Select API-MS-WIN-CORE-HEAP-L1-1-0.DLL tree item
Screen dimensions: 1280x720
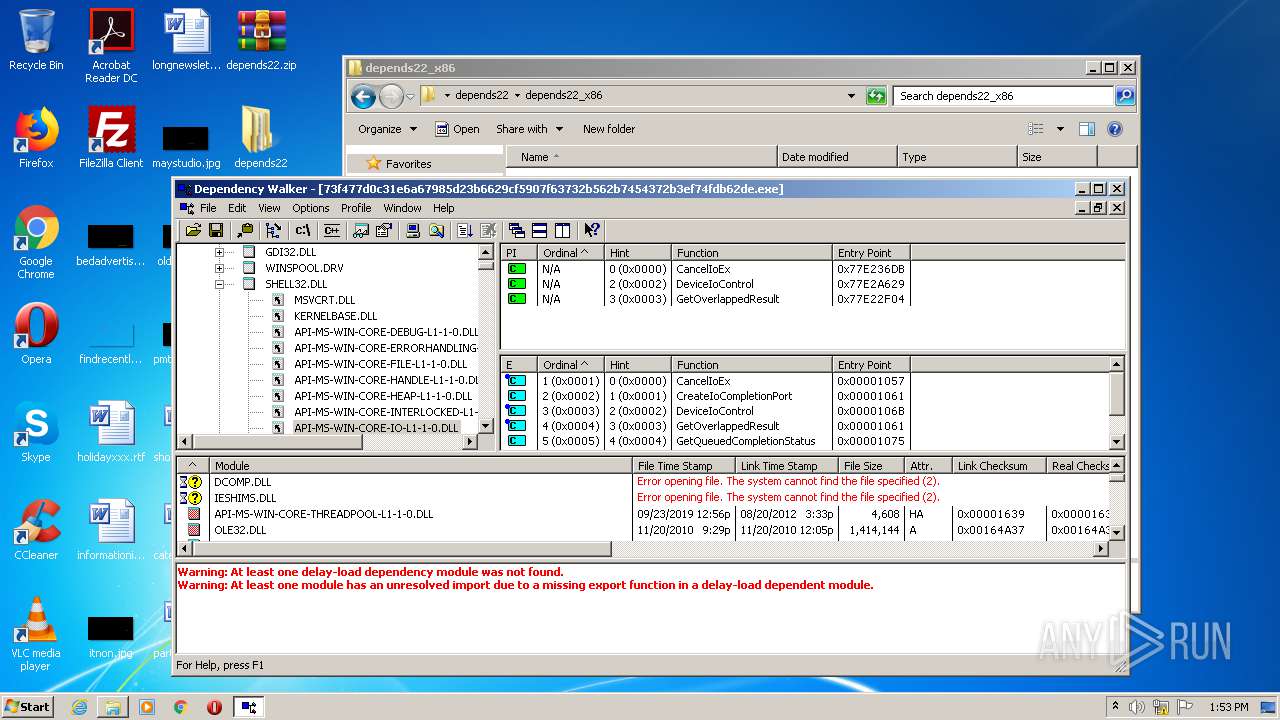click(383, 396)
